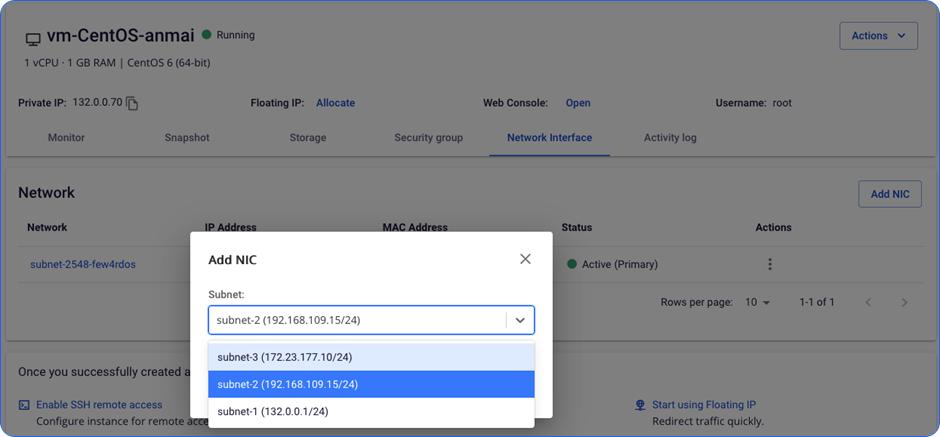Click the Add NIC button

point(889,194)
